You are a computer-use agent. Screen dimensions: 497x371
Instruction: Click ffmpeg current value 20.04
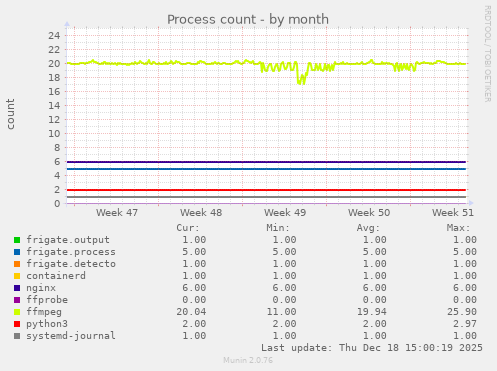(191, 312)
